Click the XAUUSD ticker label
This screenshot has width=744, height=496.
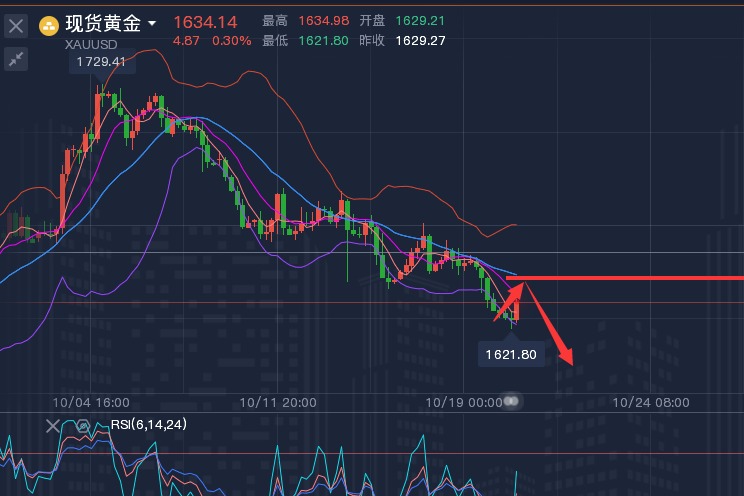[x=92, y=43]
